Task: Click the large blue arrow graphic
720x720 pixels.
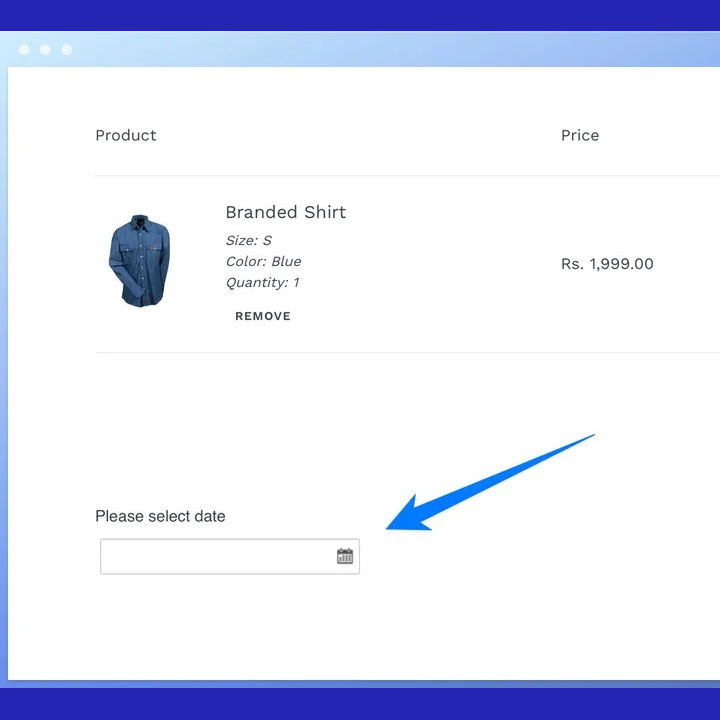Action: (480, 487)
